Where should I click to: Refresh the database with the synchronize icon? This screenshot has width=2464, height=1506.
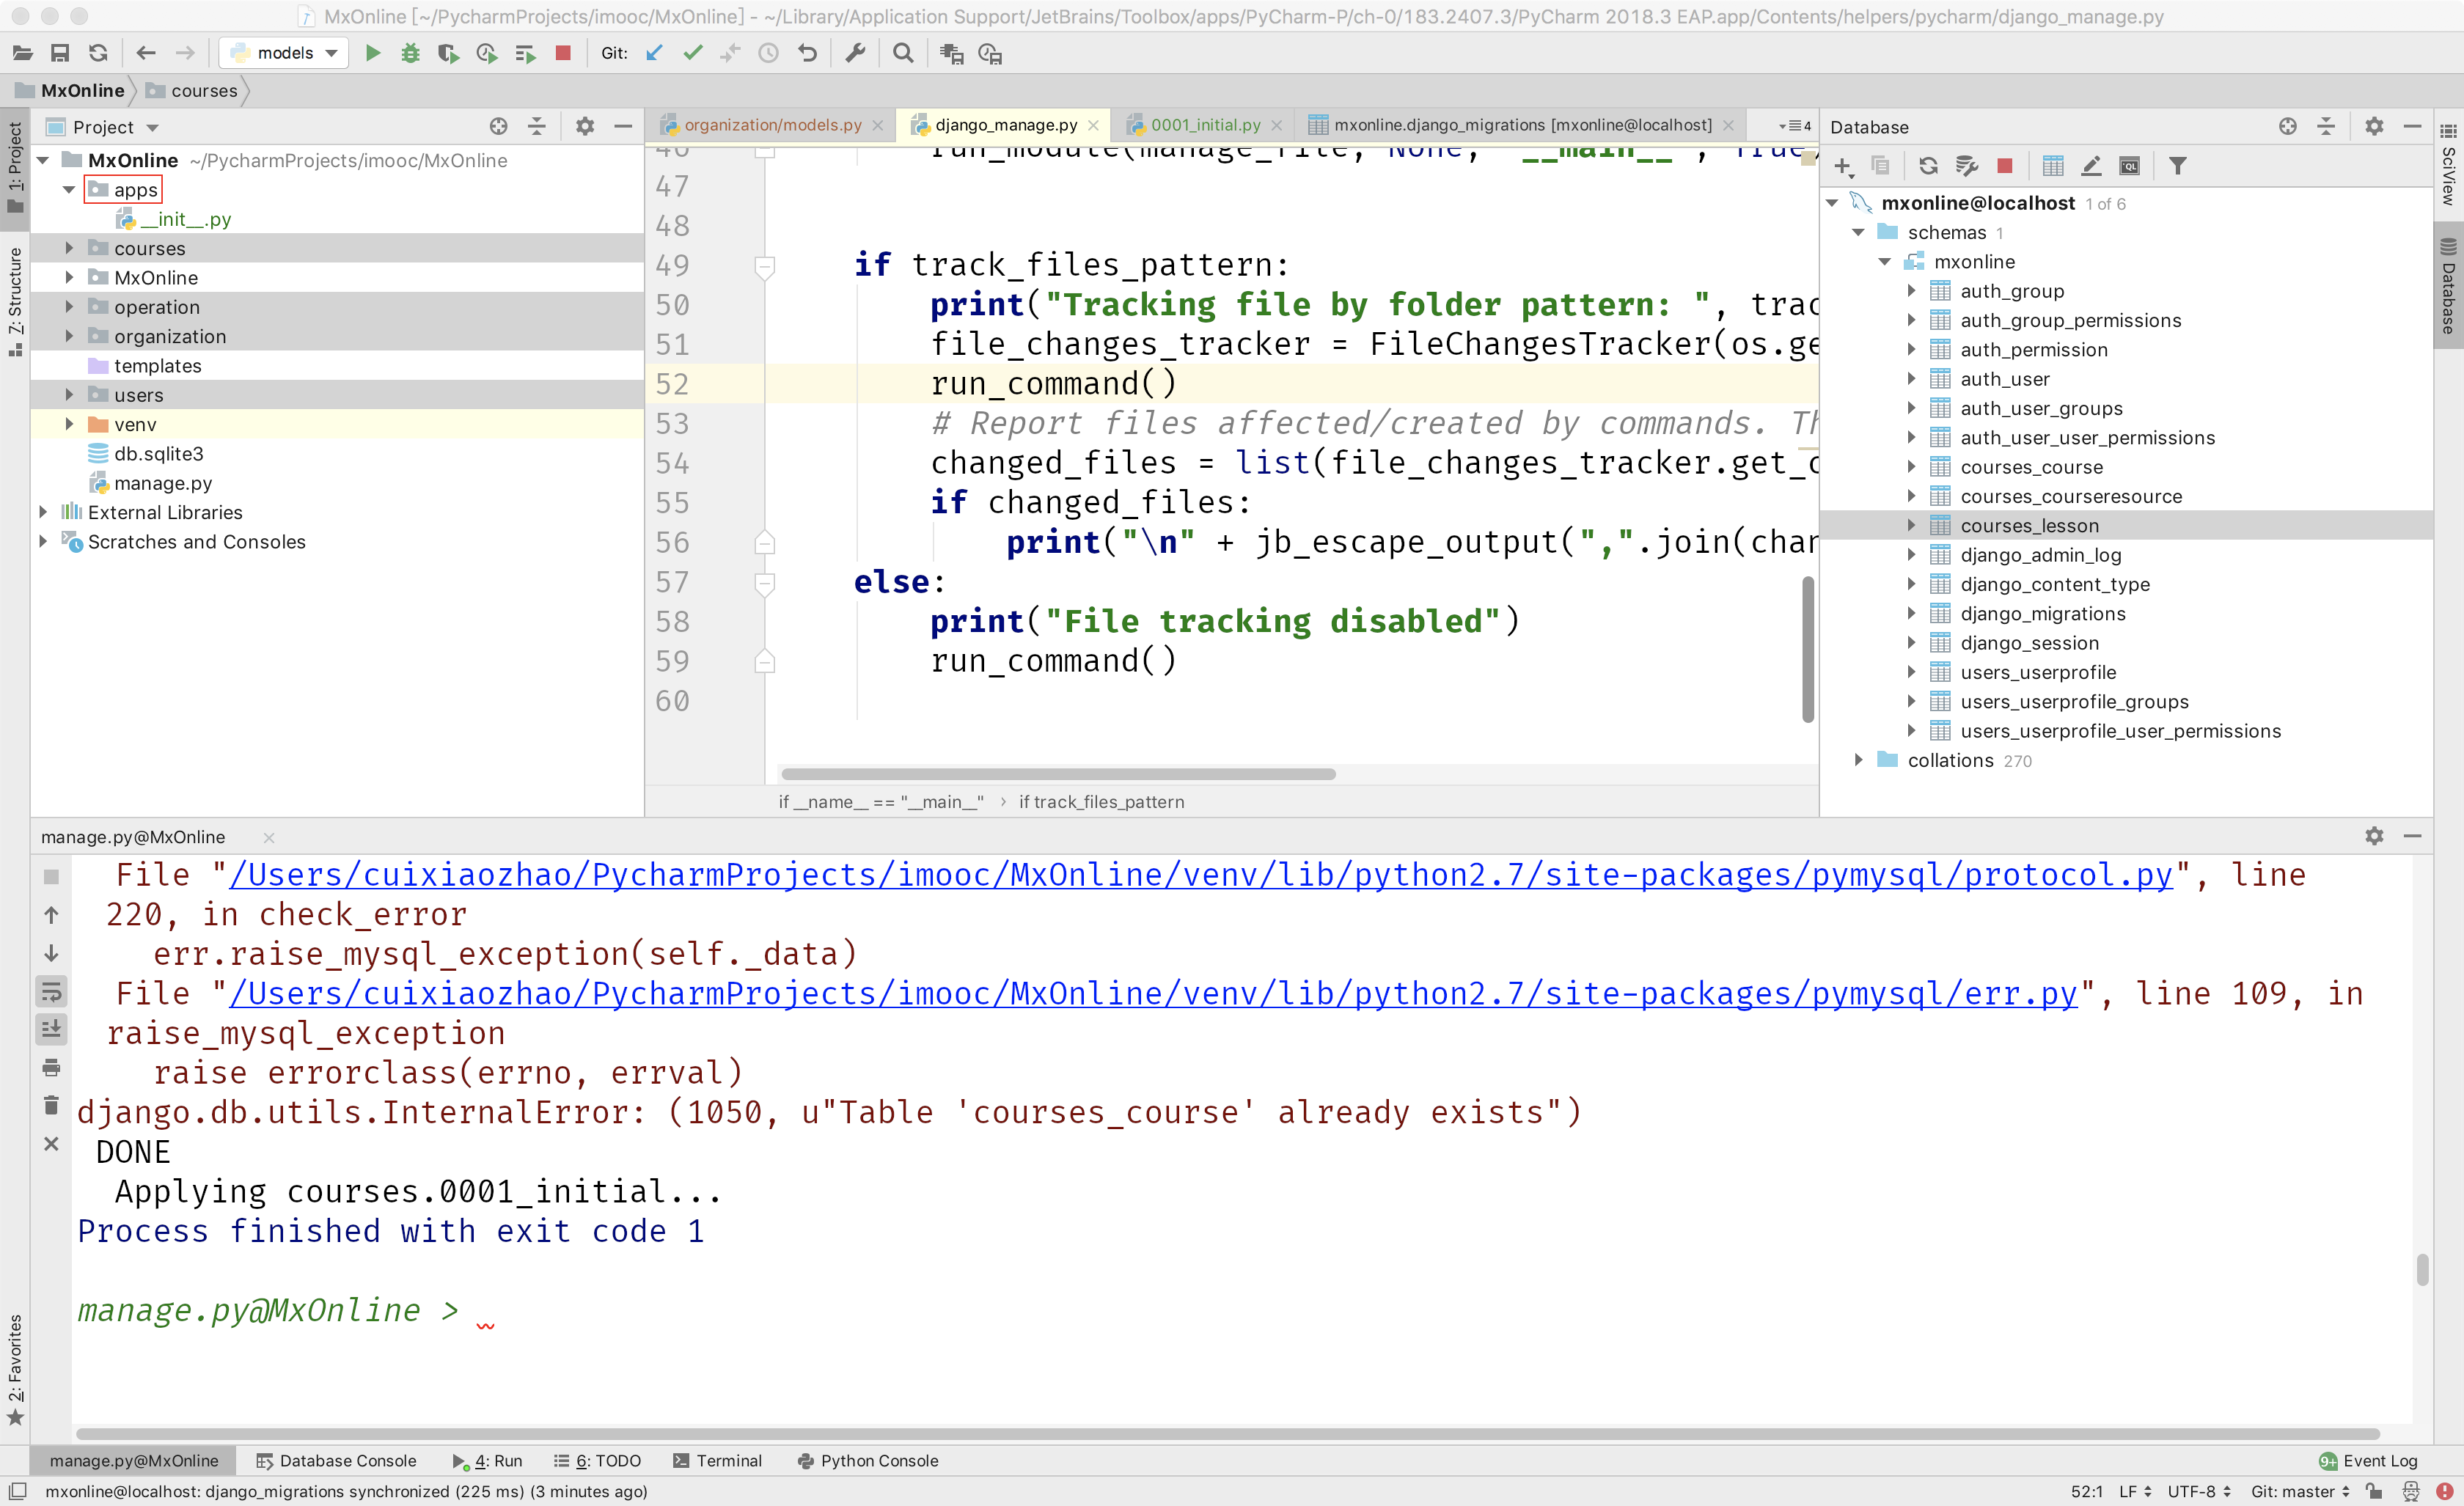(1928, 166)
